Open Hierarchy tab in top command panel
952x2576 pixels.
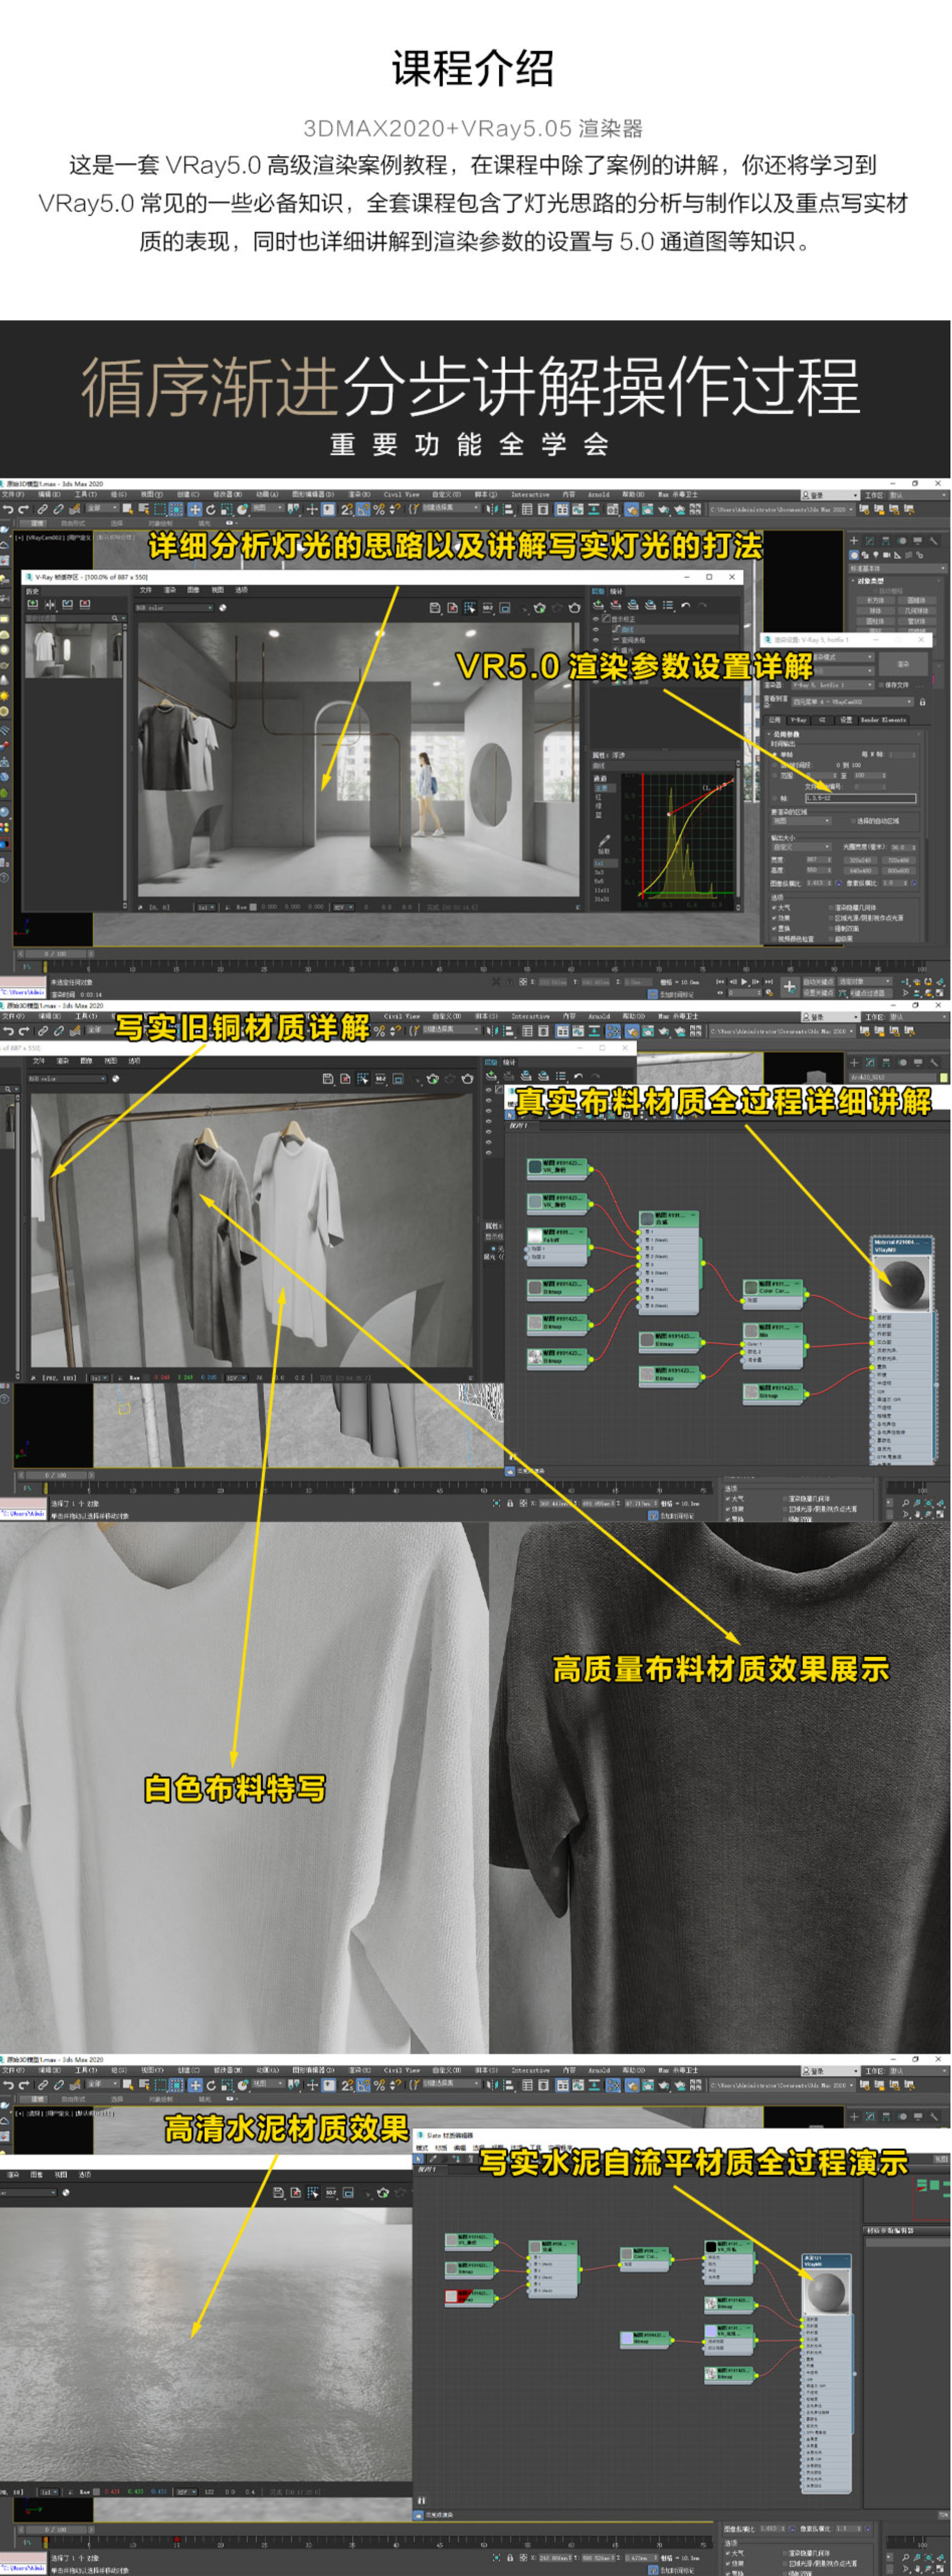pyautogui.click(x=885, y=541)
